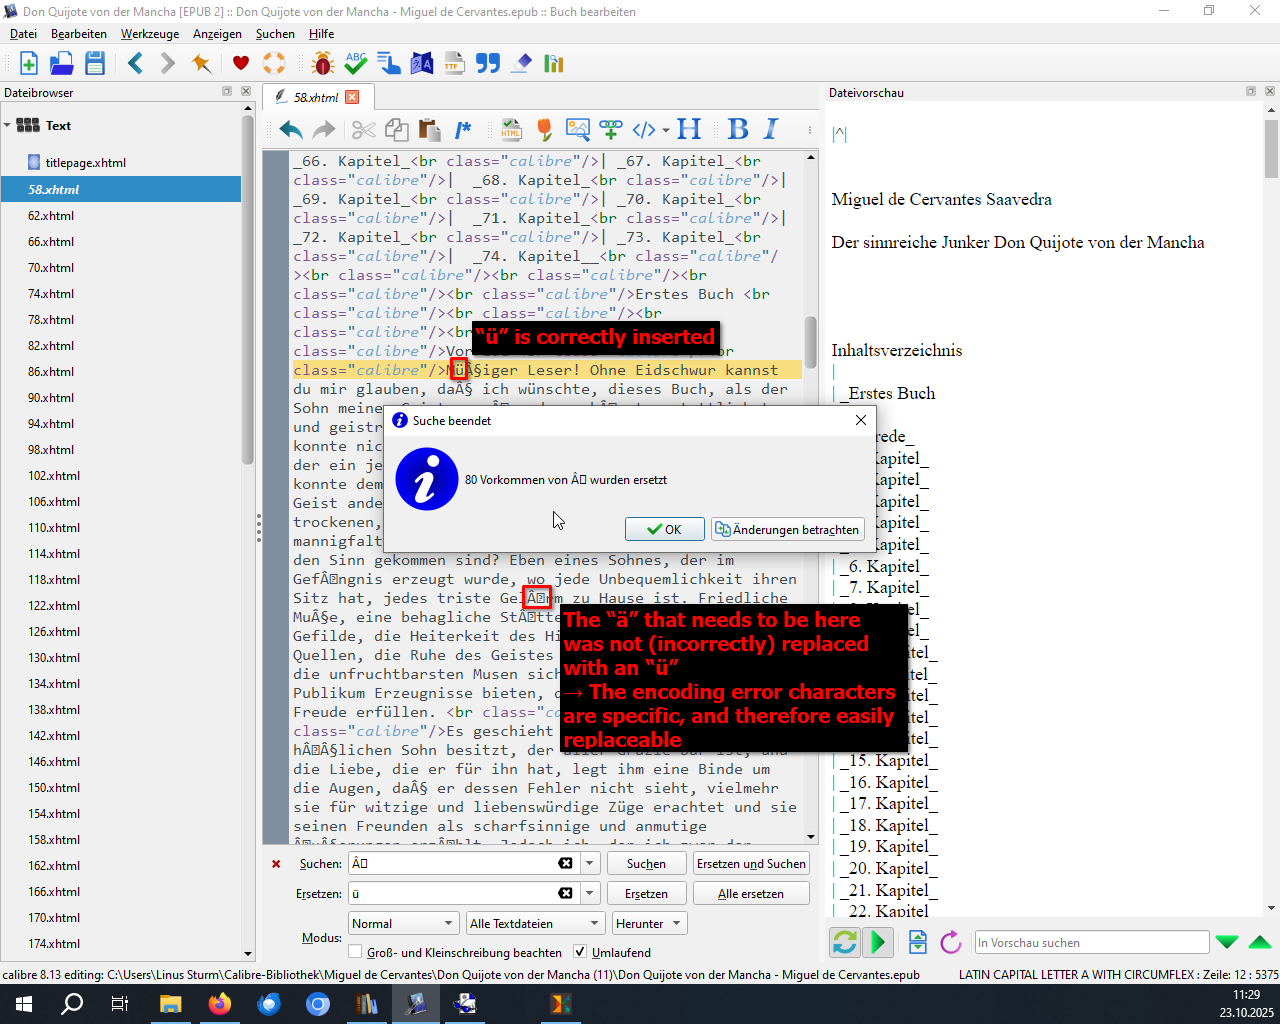The width and height of the screenshot is (1280, 1024).
Task: Open the 'Ersetzen' field history dropdown arrow
Action: [x=590, y=894]
